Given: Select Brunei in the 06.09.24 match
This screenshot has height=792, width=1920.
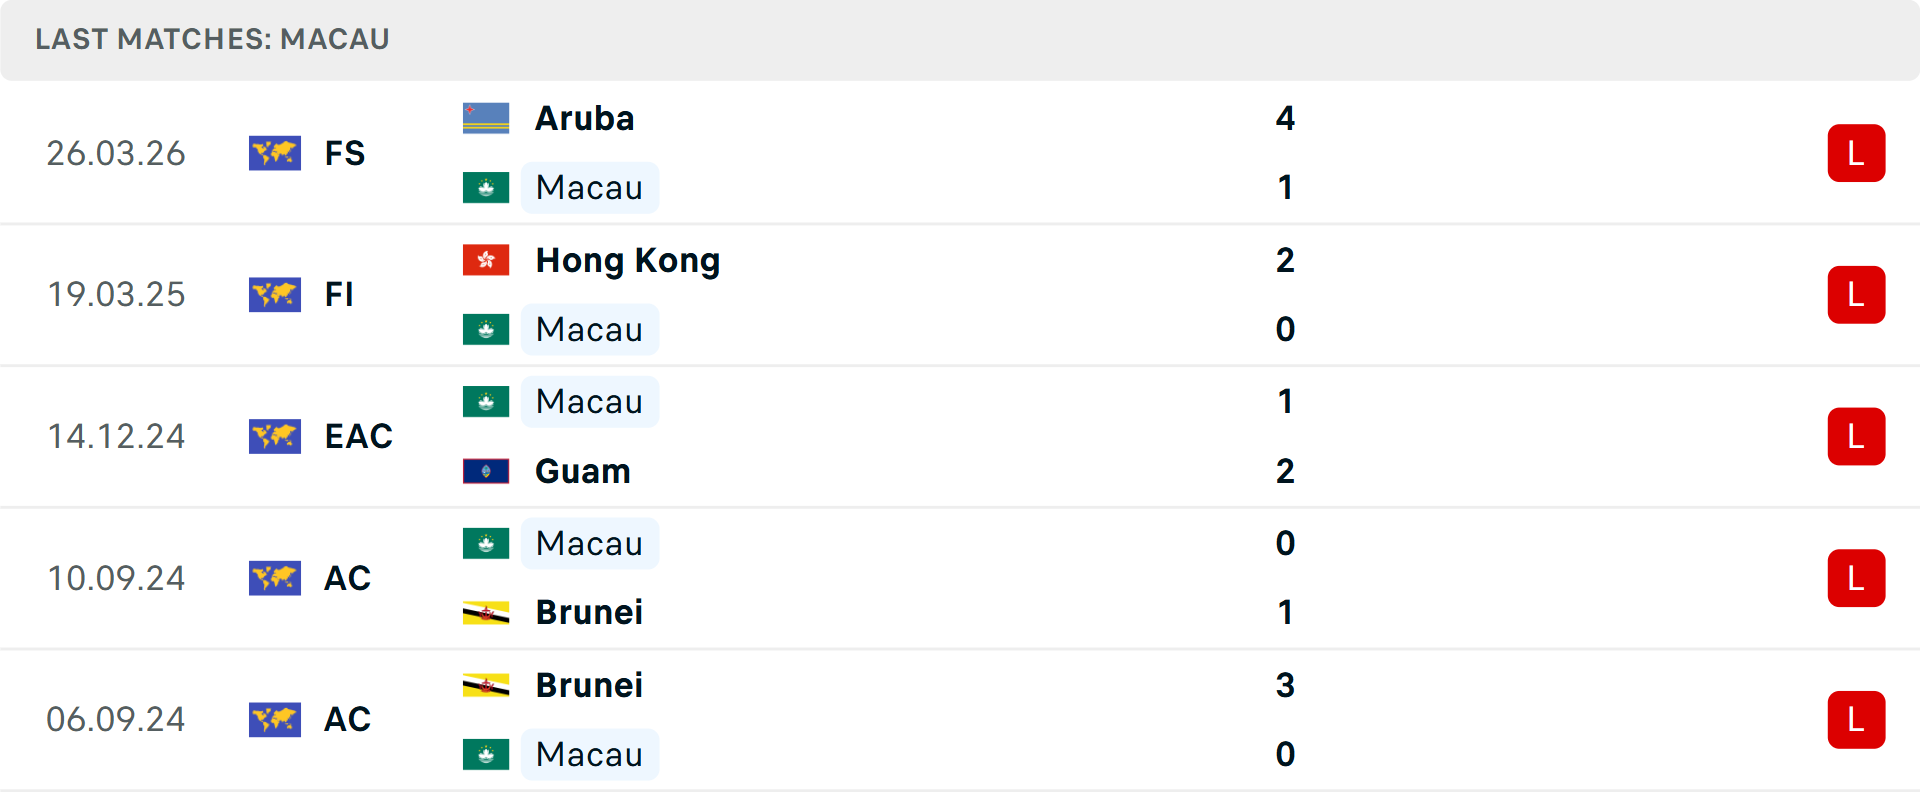Looking at the screenshot, I should (x=589, y=685).
